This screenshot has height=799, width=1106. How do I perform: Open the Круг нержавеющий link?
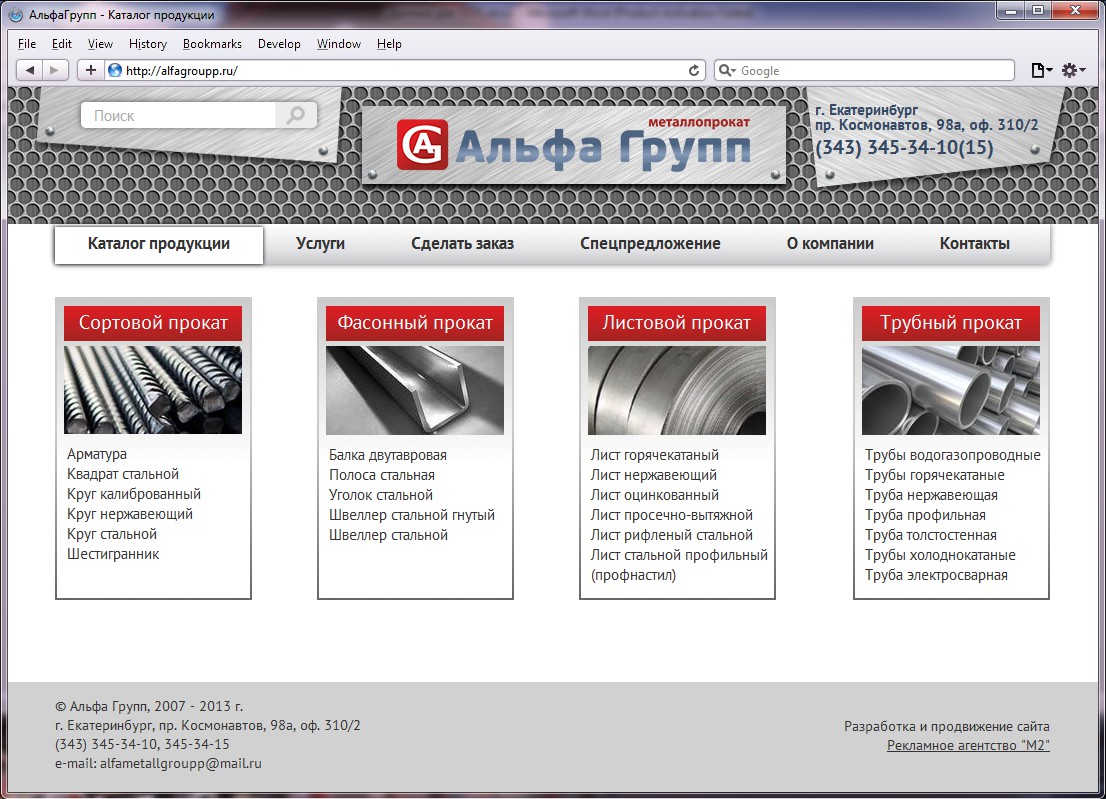coord(130,513)
